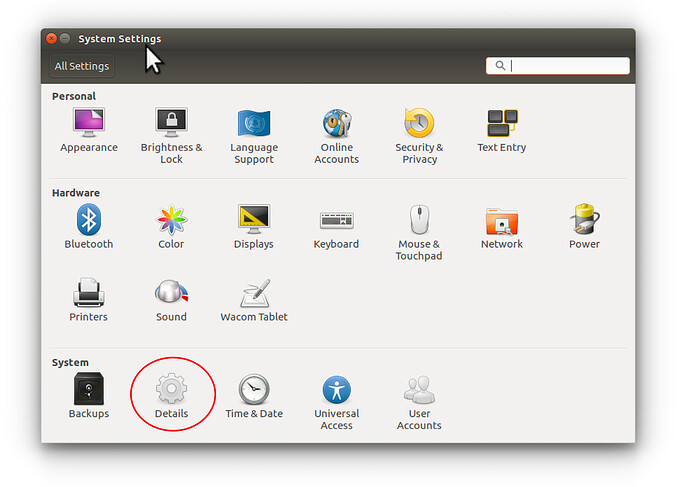
Task: Click the All Settings button
Action: coord(82,66)
